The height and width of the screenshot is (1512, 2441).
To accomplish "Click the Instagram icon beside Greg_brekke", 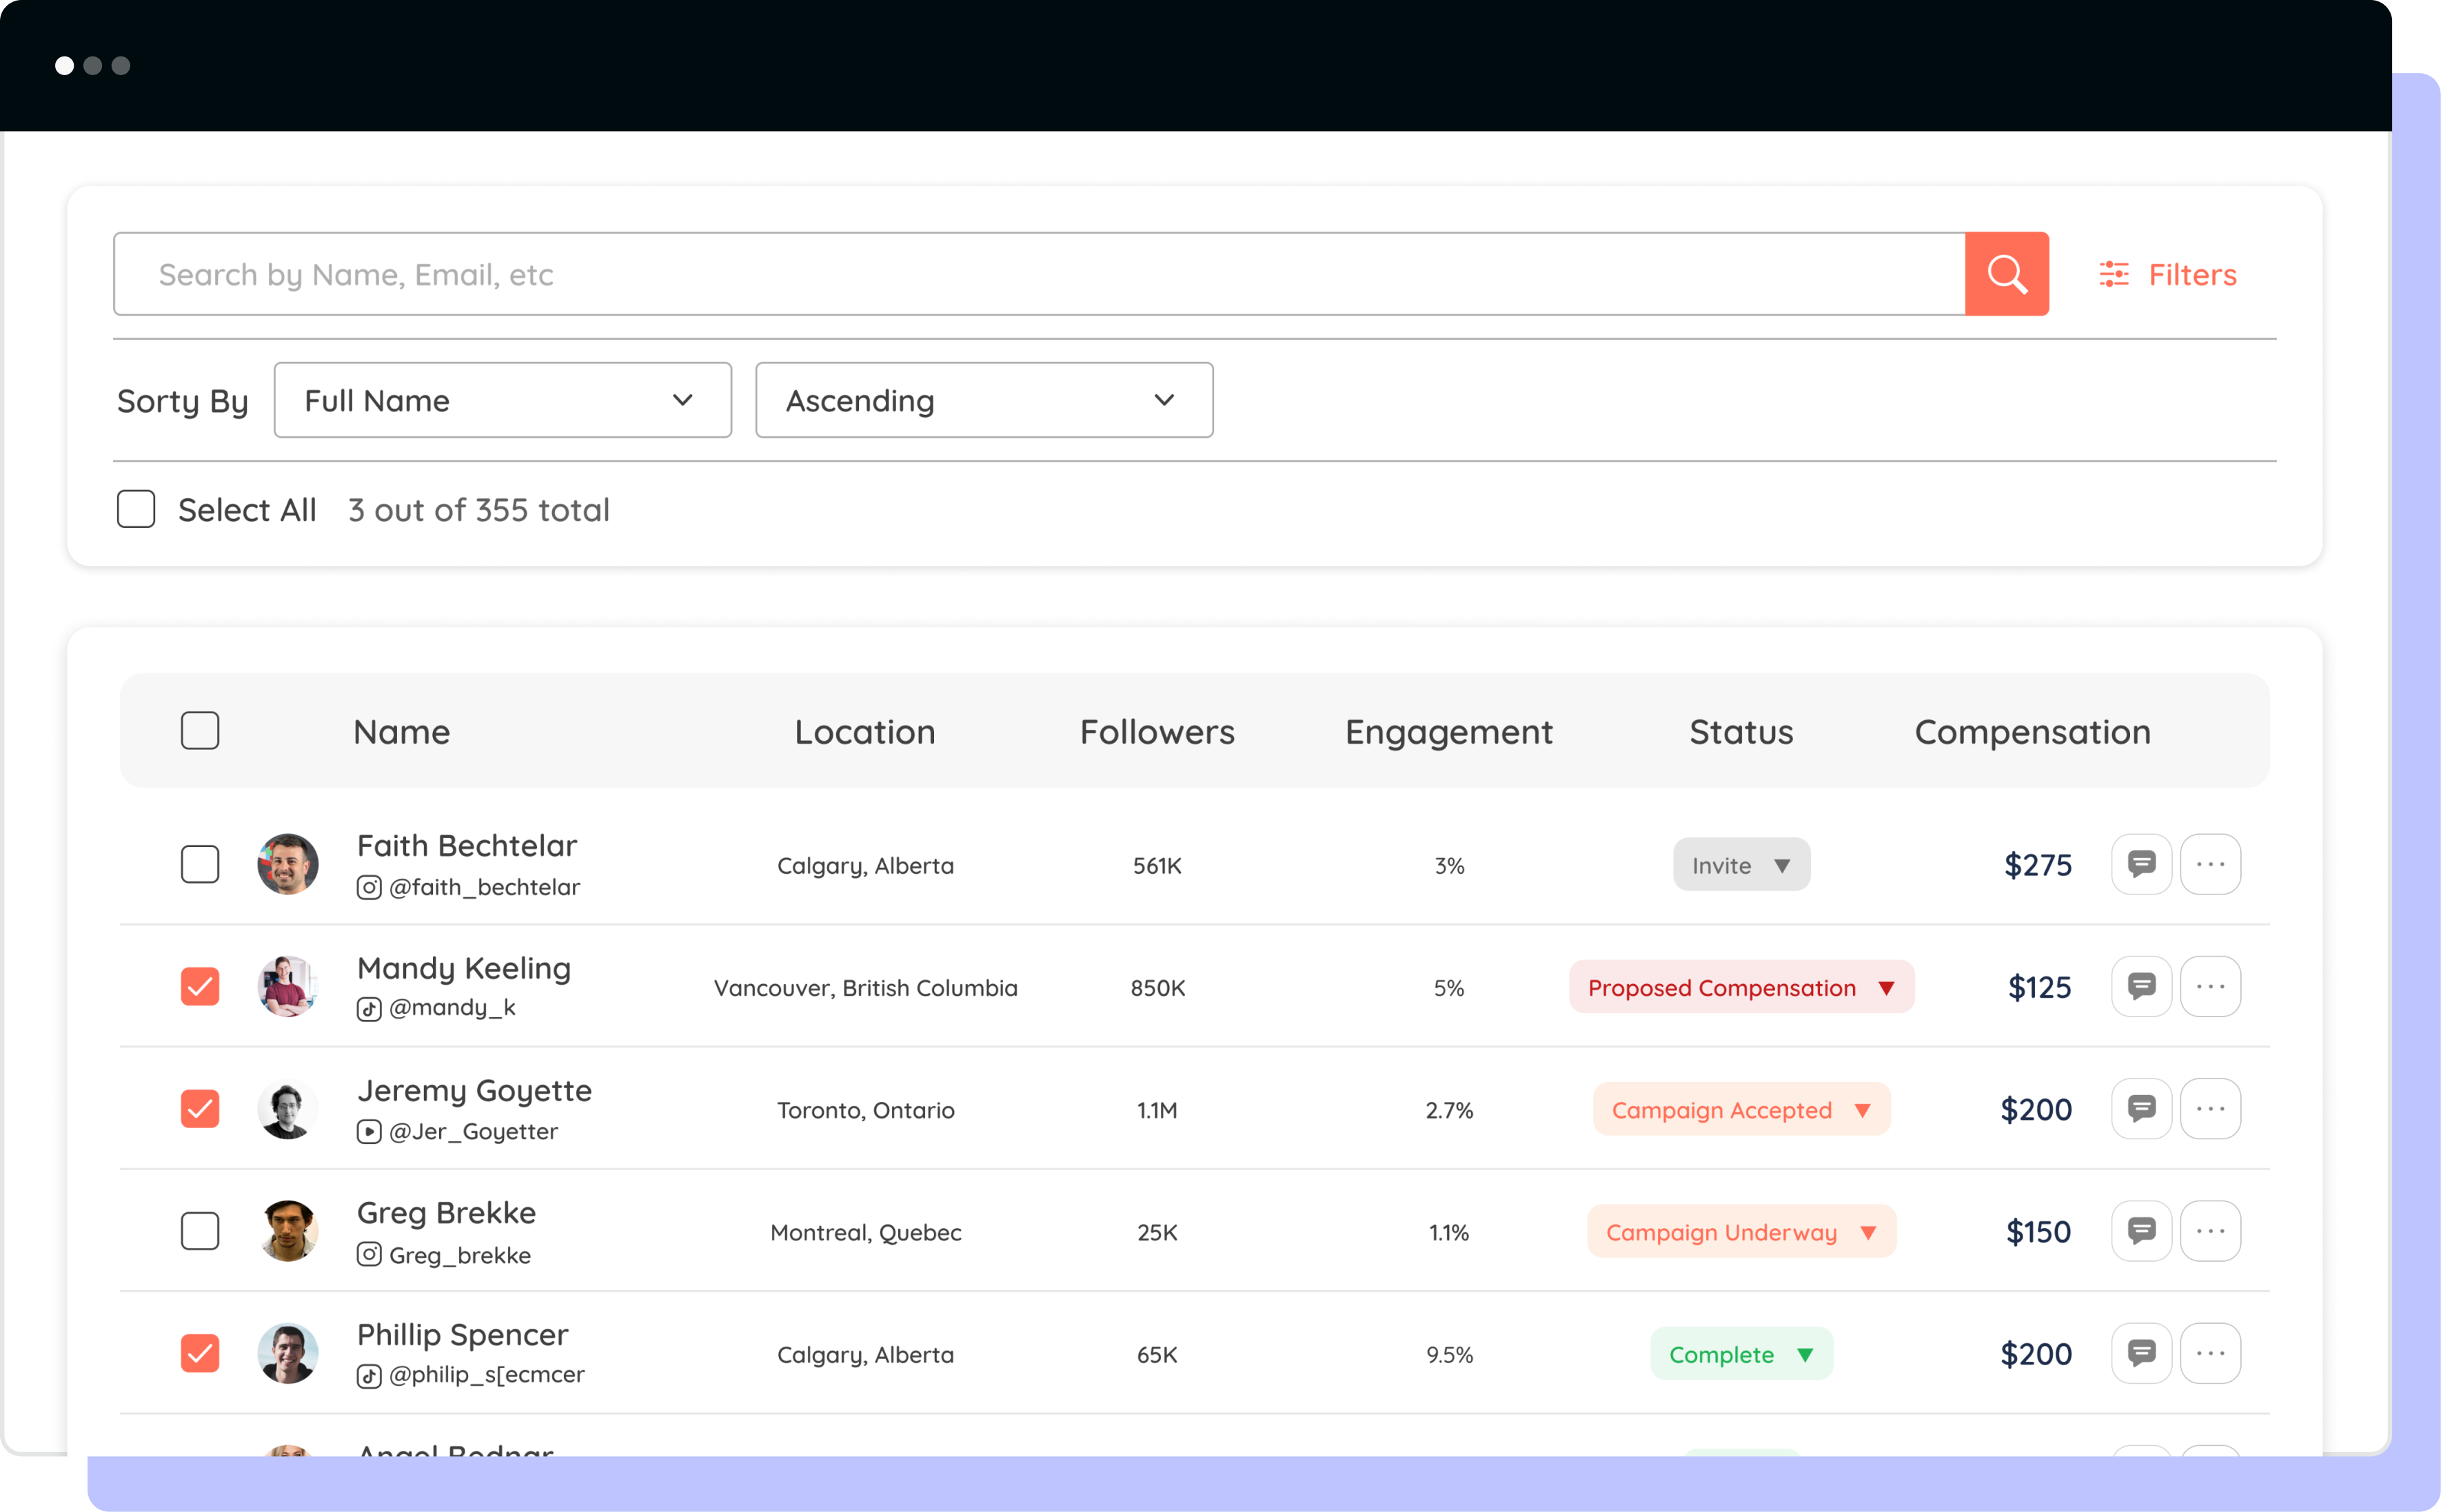I will point(369,1254).
